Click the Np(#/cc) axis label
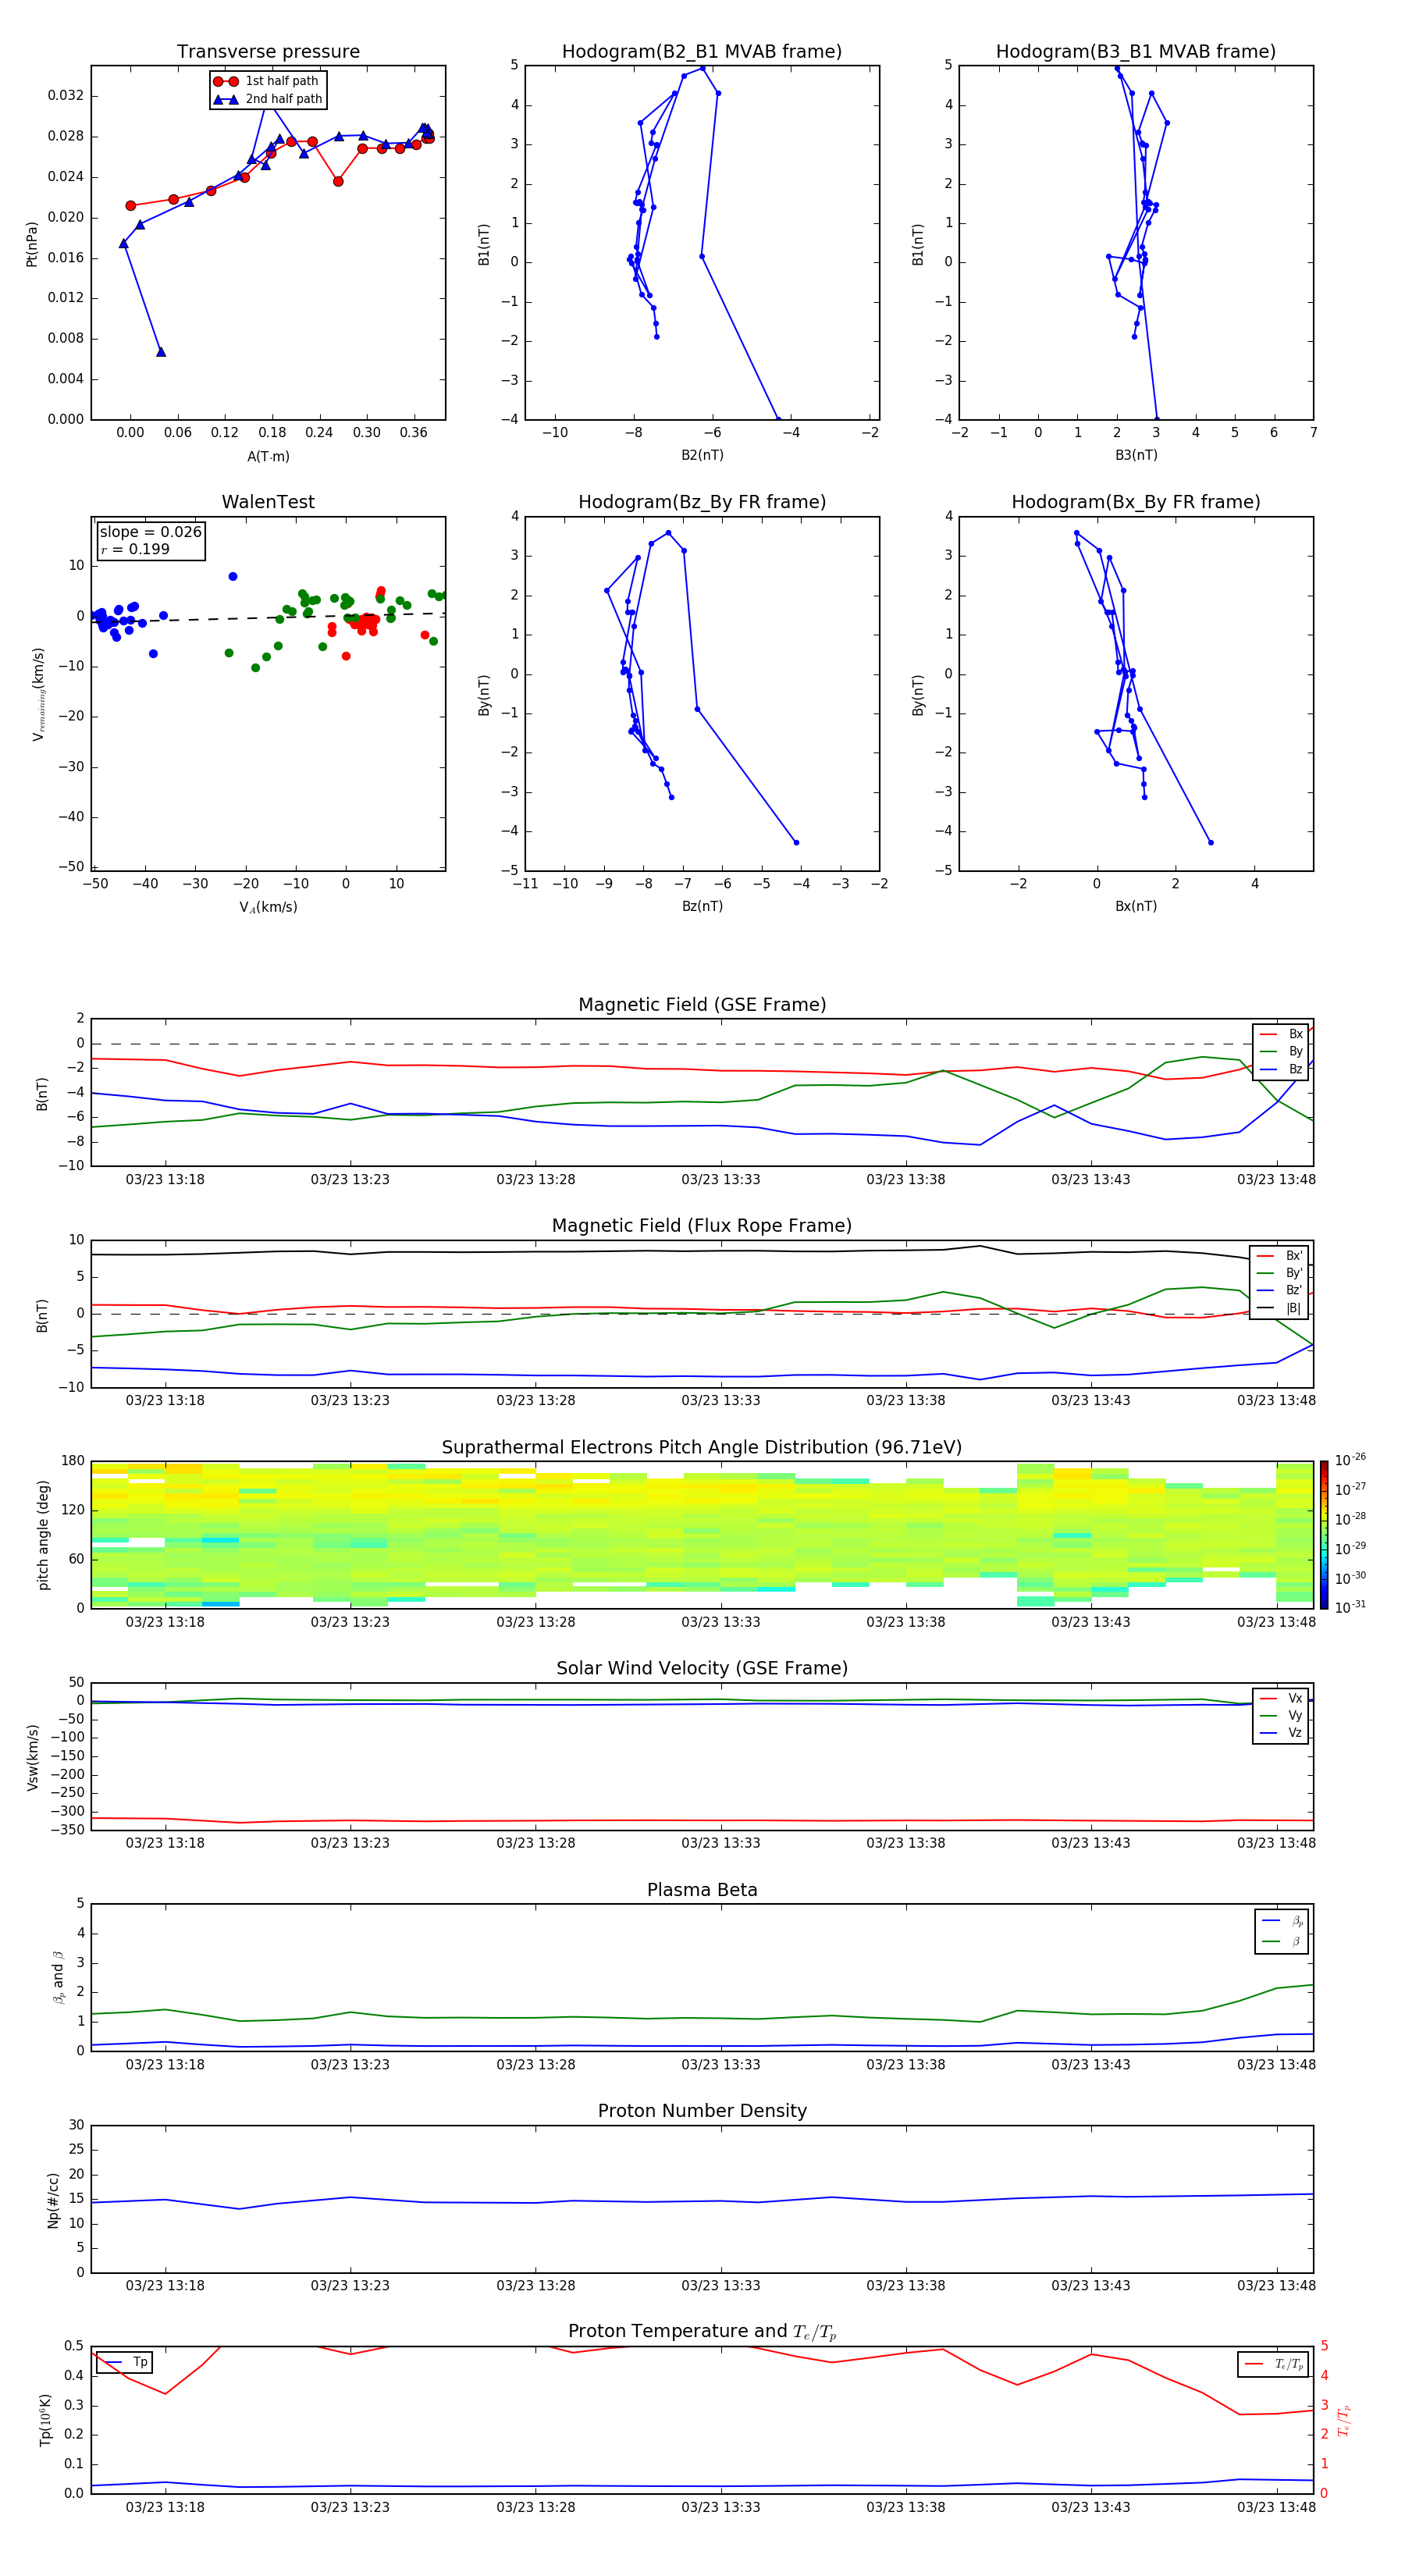This screenshot has height=2576, width=1405. (53, 2199)
